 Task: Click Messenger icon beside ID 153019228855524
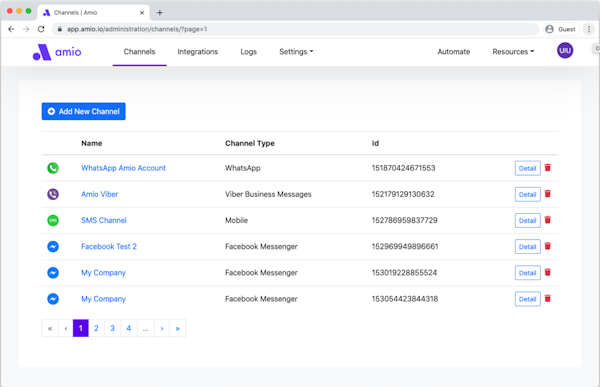[x=53, y=273]
